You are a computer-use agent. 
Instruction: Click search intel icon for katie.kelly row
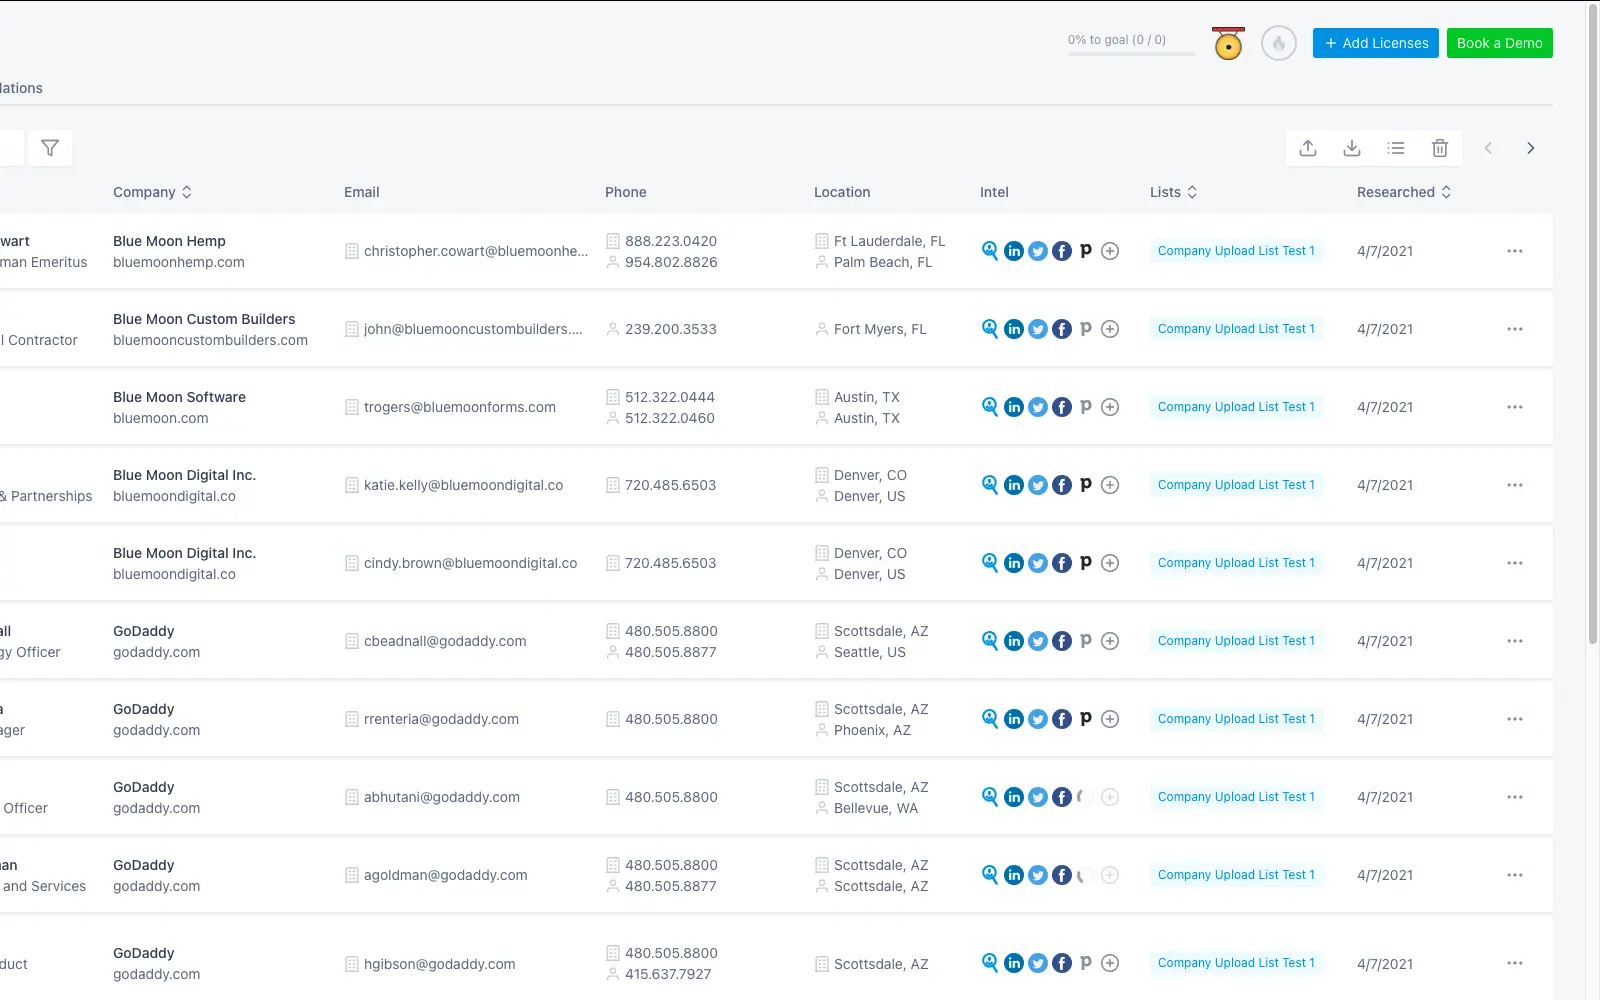click(x=990, y=485)
